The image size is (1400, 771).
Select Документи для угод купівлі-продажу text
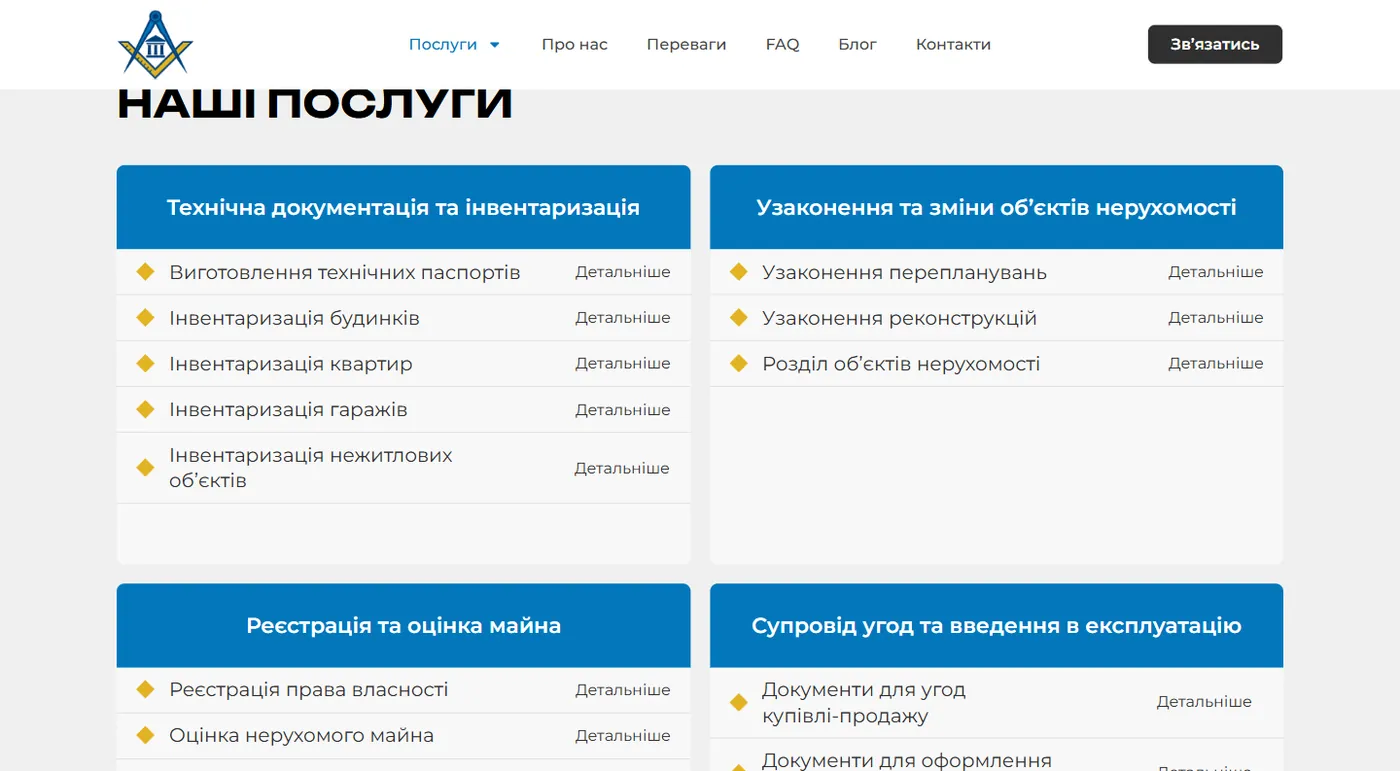pyautogui.click(x=864, y=702)
